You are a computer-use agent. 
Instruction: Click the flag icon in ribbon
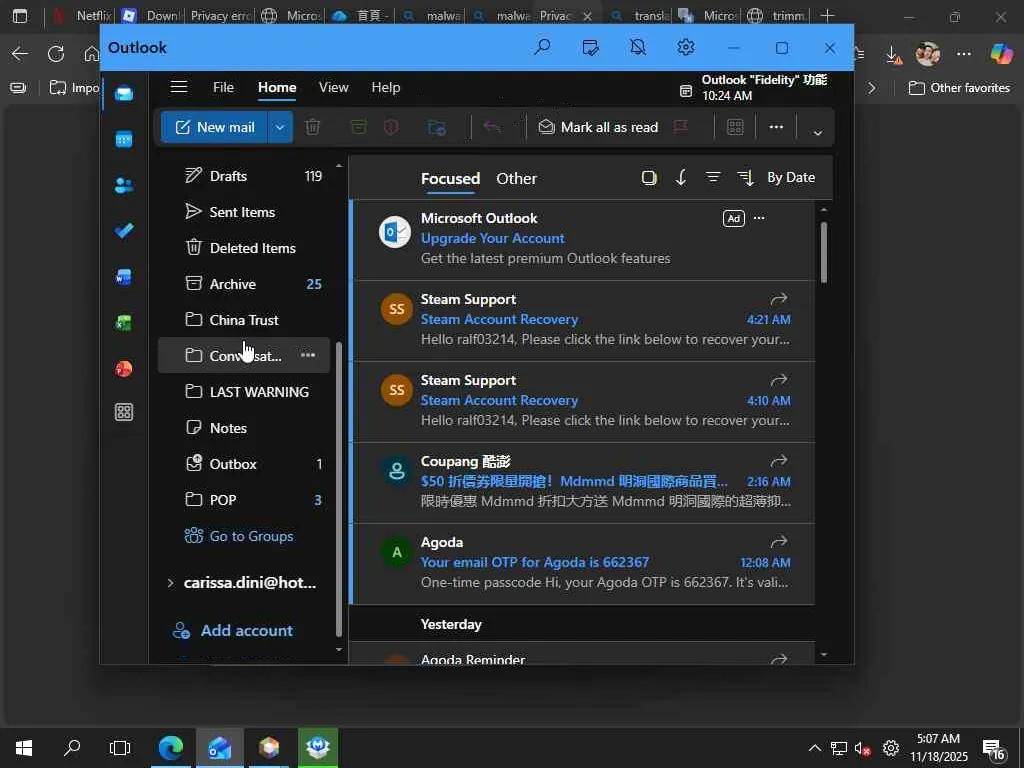click(x=681, y=127)
